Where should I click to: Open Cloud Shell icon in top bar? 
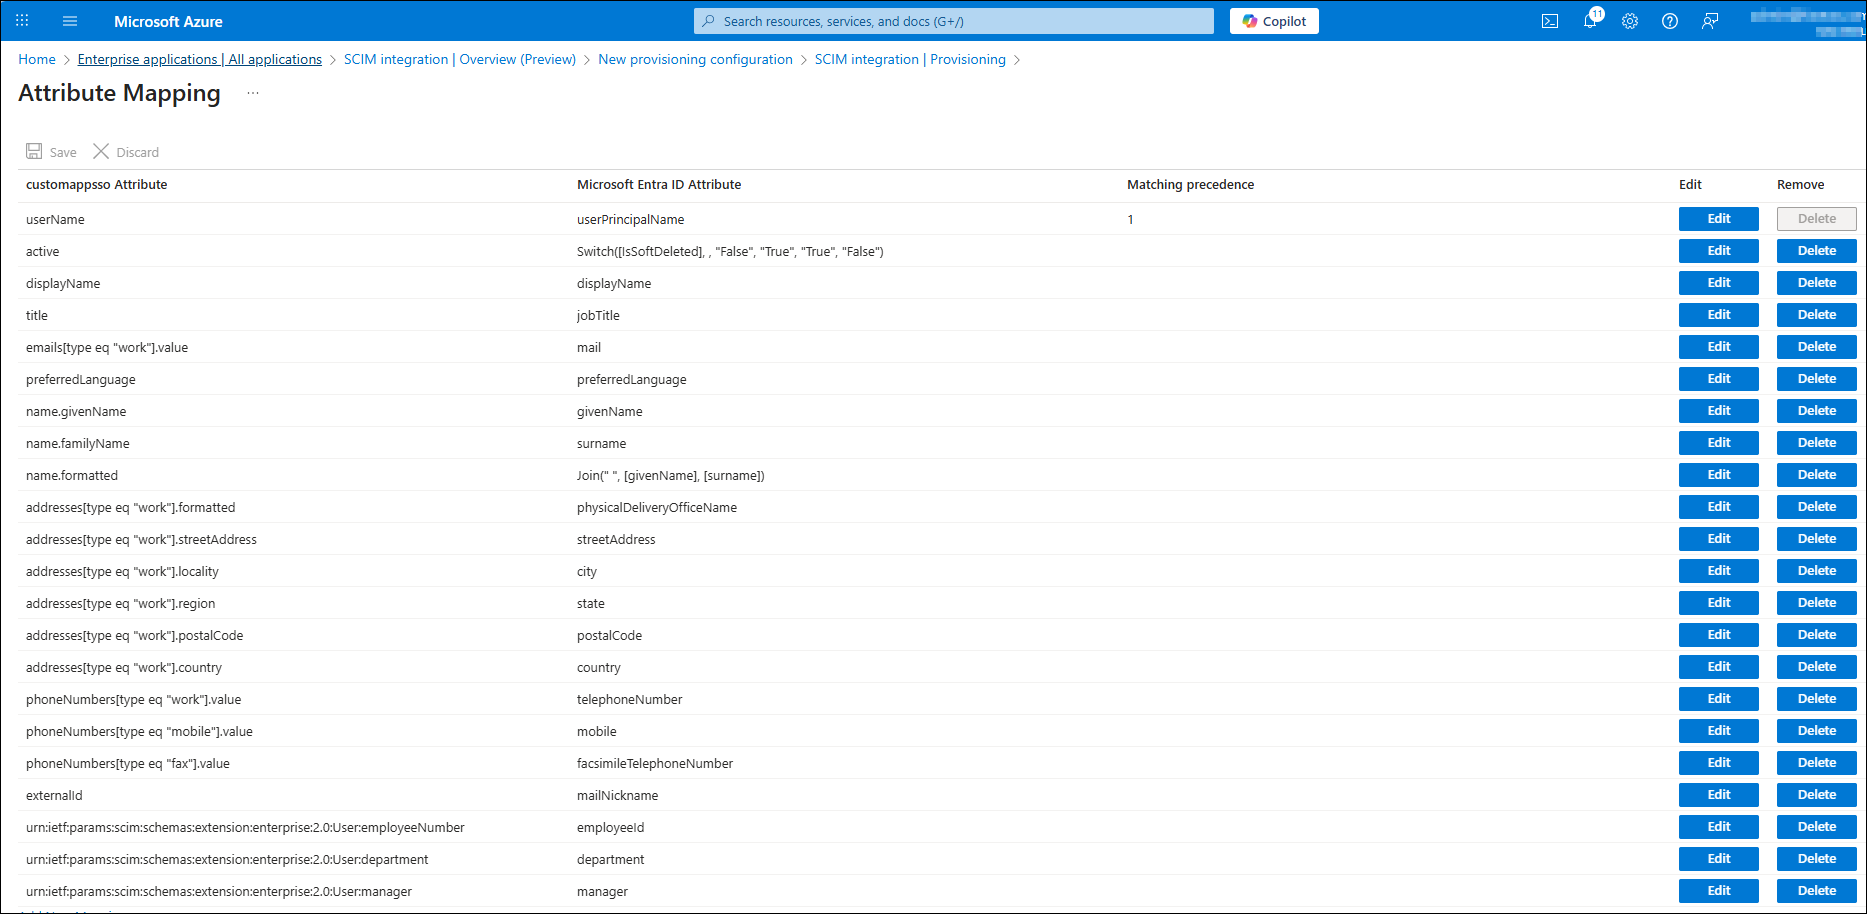1550,21
